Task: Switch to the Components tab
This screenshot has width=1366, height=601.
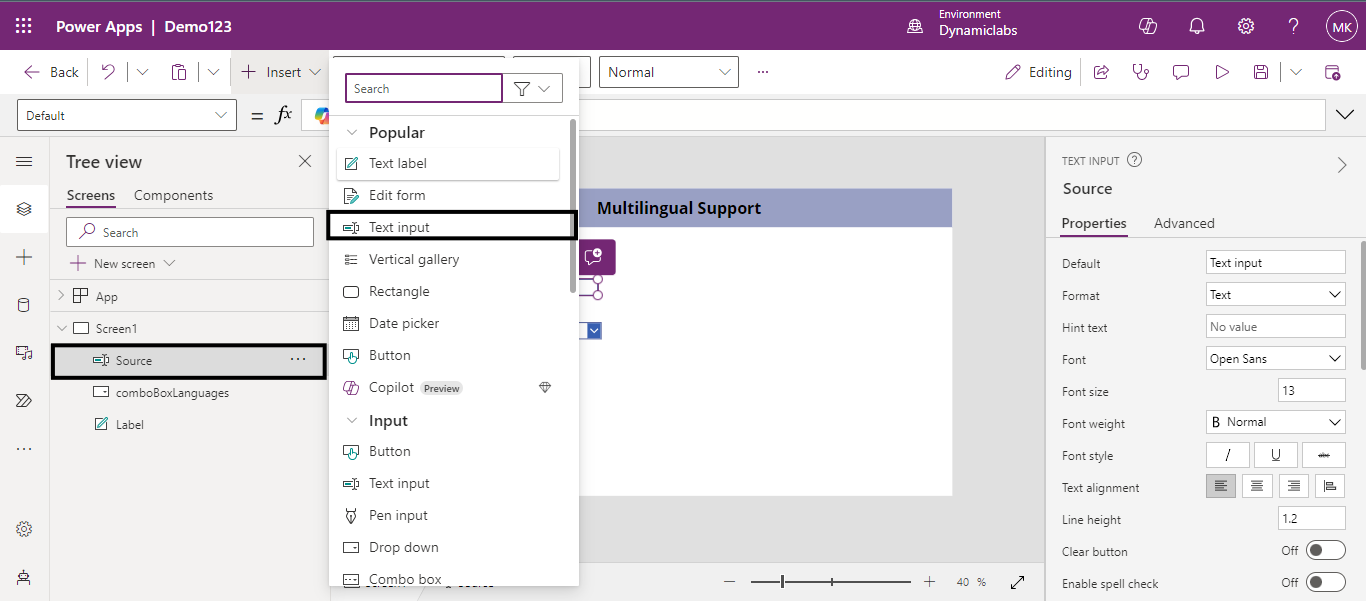Action: click(x=173, y=195)
